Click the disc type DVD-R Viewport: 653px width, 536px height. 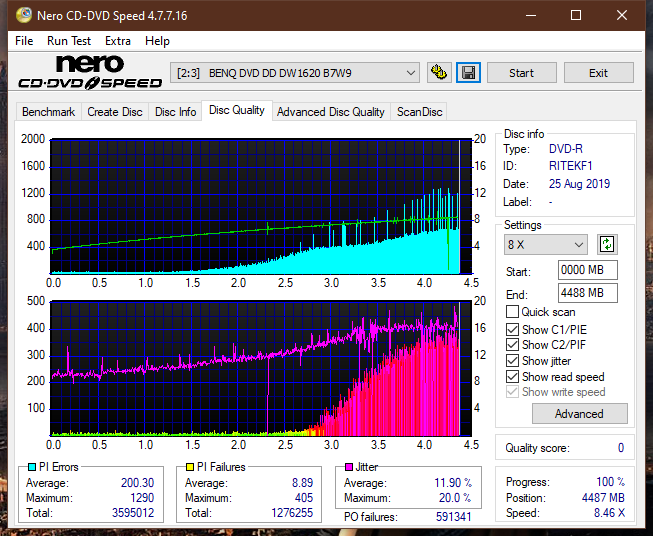click(566, 149)
